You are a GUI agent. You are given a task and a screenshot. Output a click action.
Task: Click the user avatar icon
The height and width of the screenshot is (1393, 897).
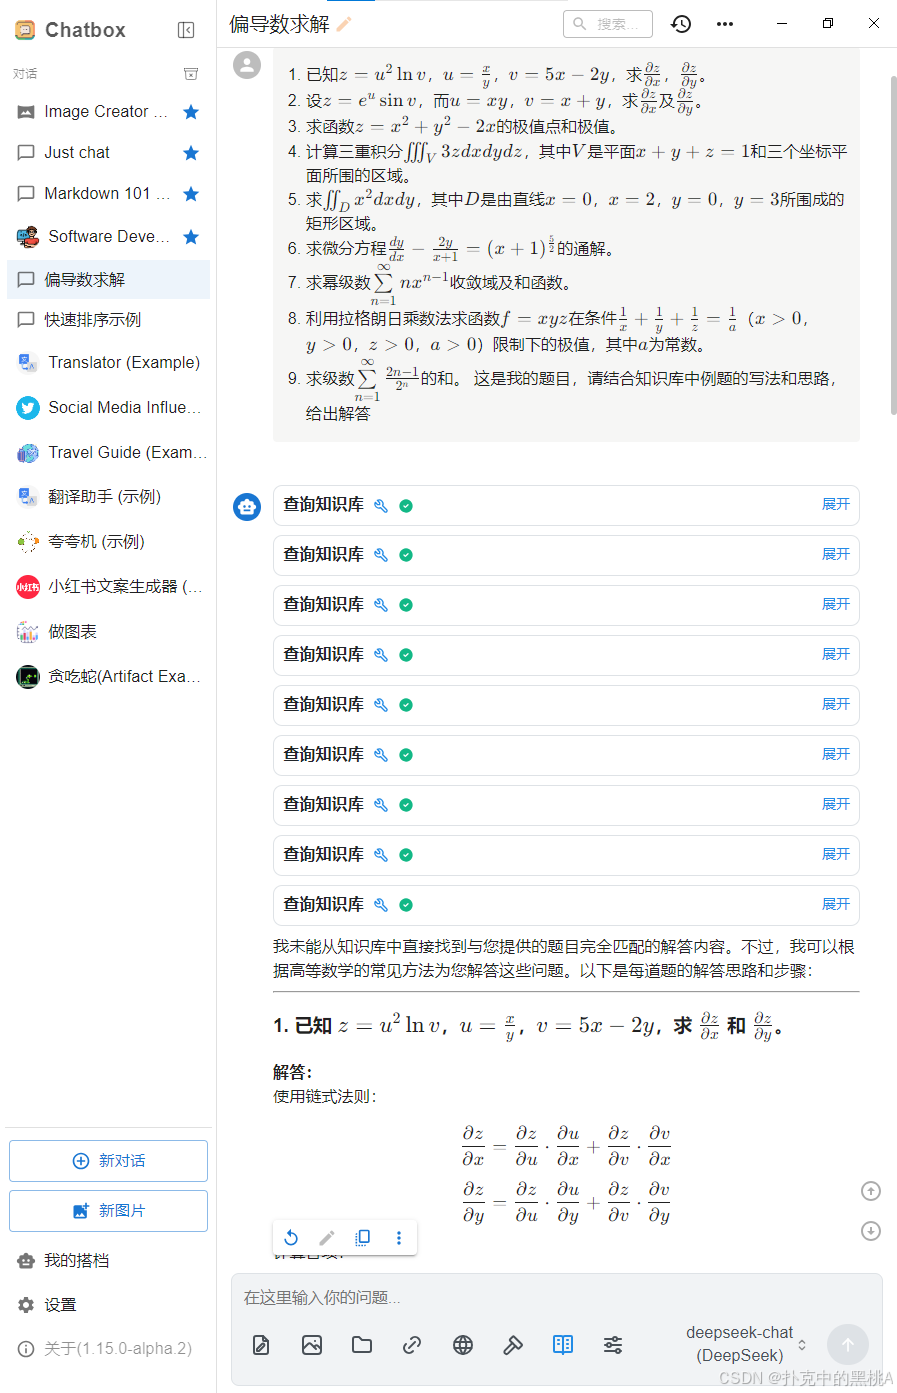coord(247,65)
